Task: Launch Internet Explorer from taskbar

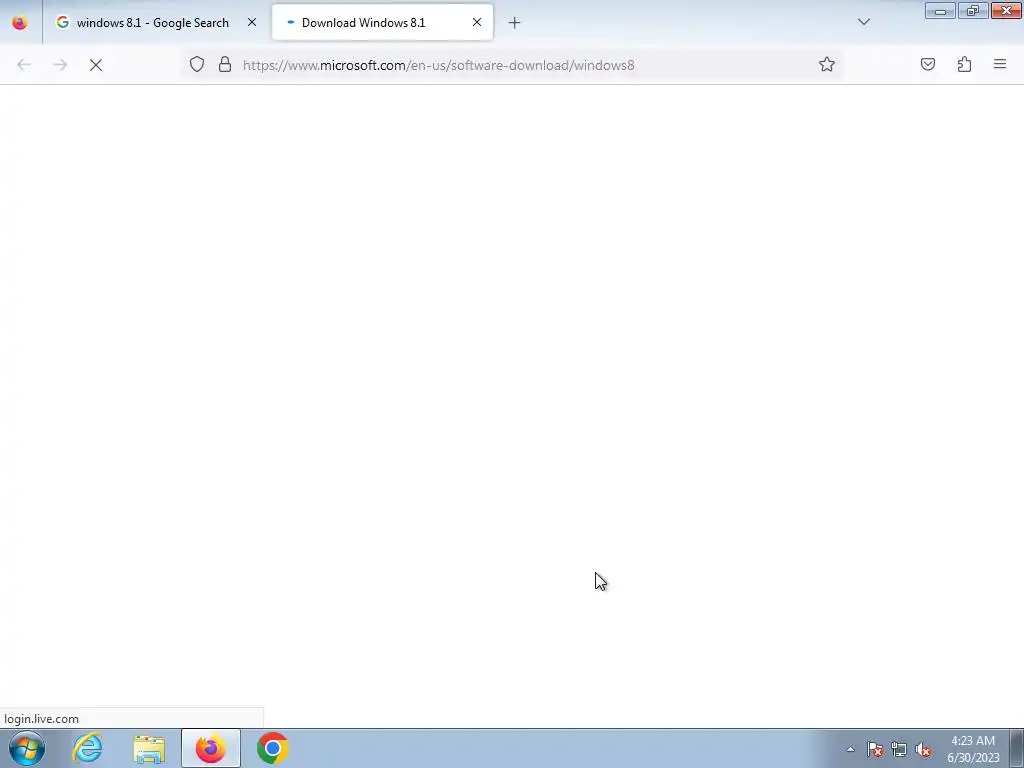Action: coord(87,748)
